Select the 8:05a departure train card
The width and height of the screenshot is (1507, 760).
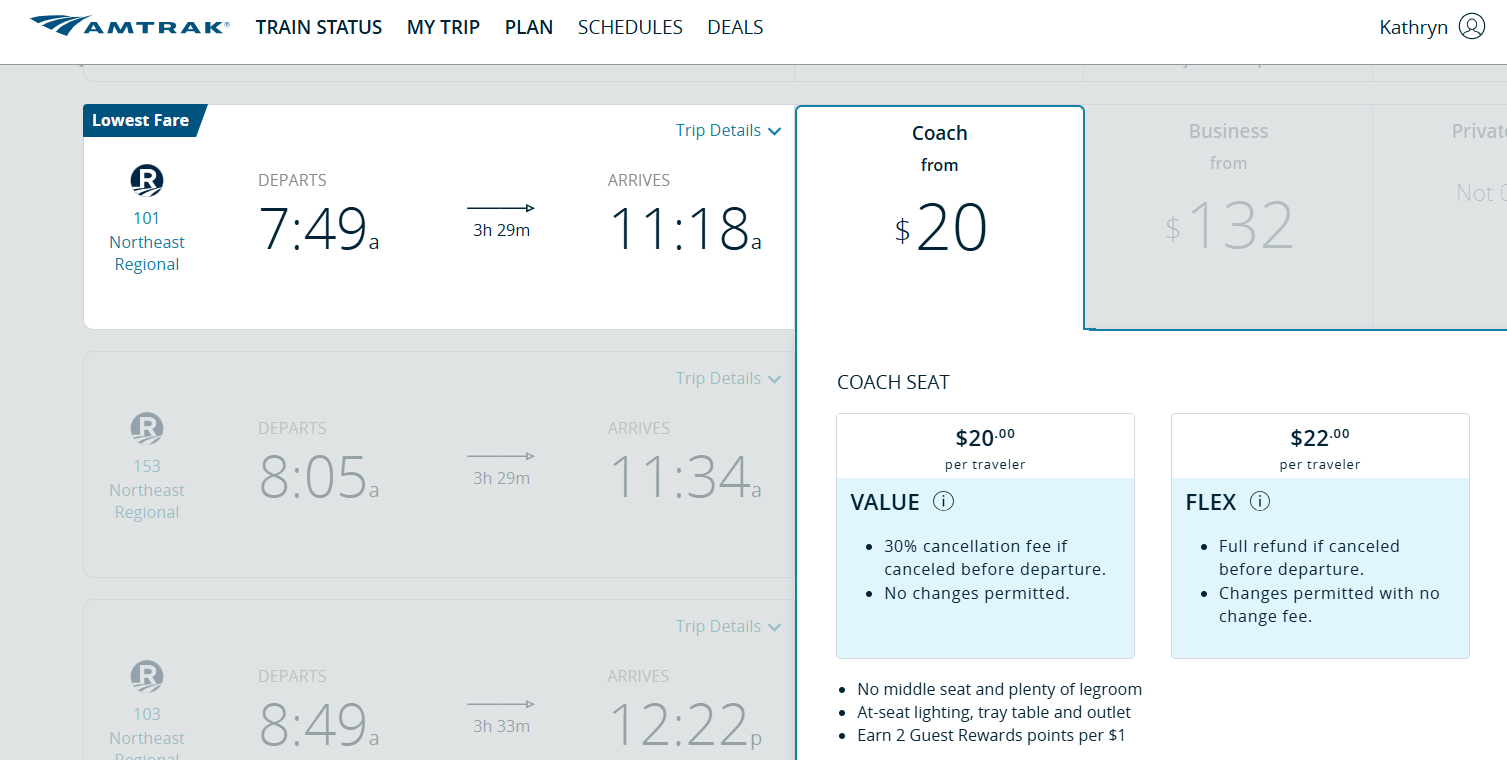[x=439, y=464]
